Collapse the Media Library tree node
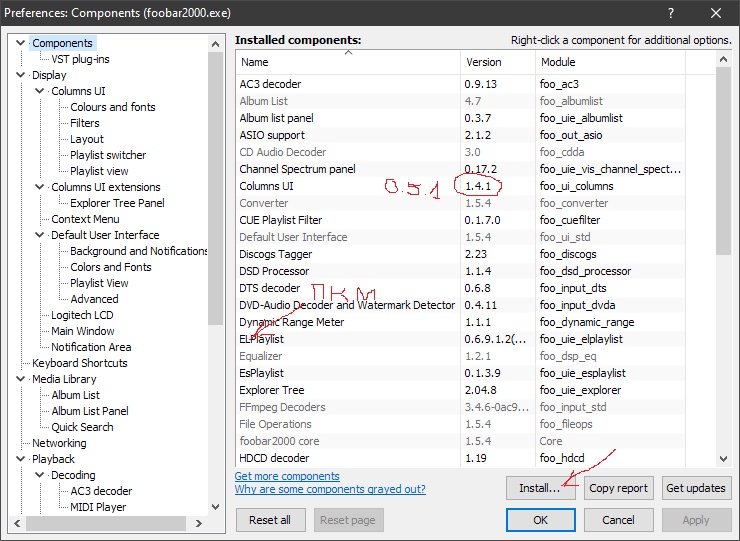 pyautogui.click(x=21, y=379)
